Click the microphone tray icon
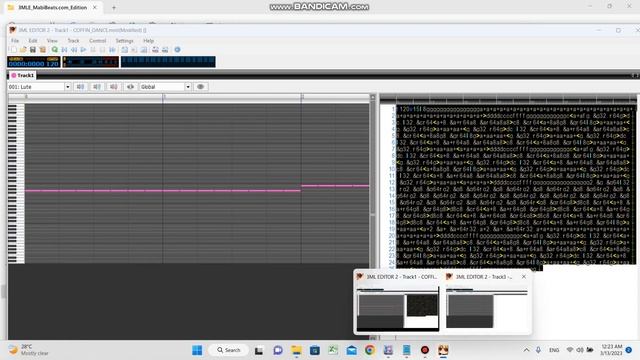 [538, 350]
